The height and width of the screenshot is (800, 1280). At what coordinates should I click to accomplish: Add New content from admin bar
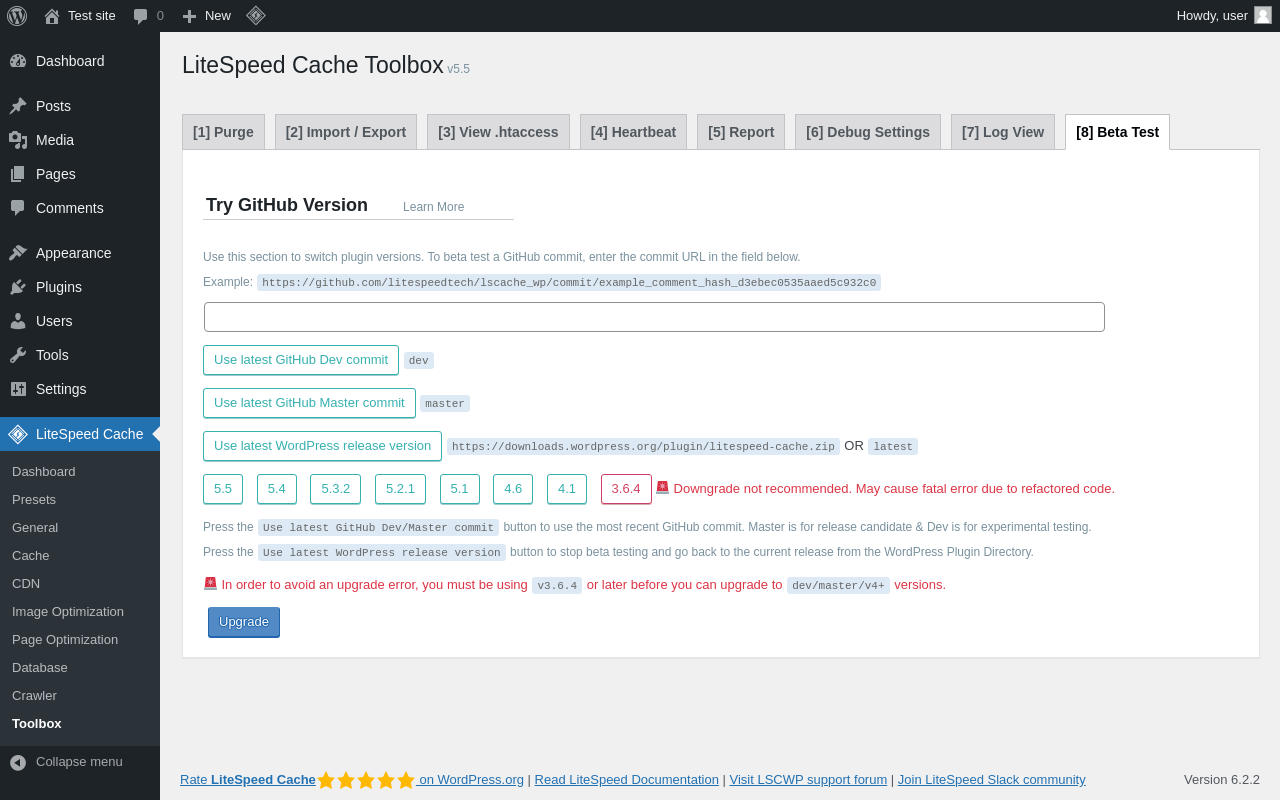[206, 16]
